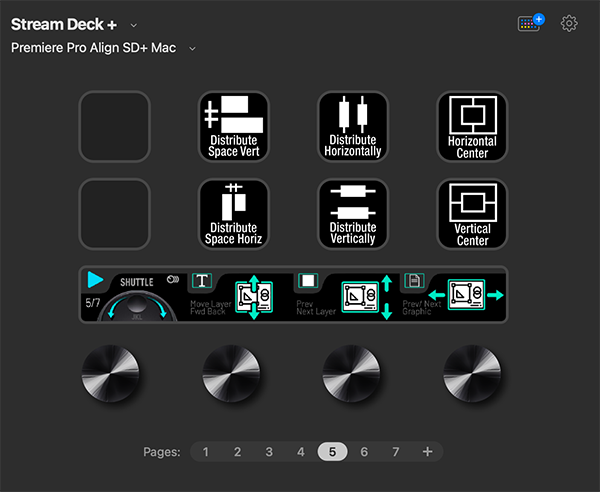This screenshot has width=600, height=492.
Task: Click the white square shape icon on strip
Action: pyautogui.click(x=308, y=281)
